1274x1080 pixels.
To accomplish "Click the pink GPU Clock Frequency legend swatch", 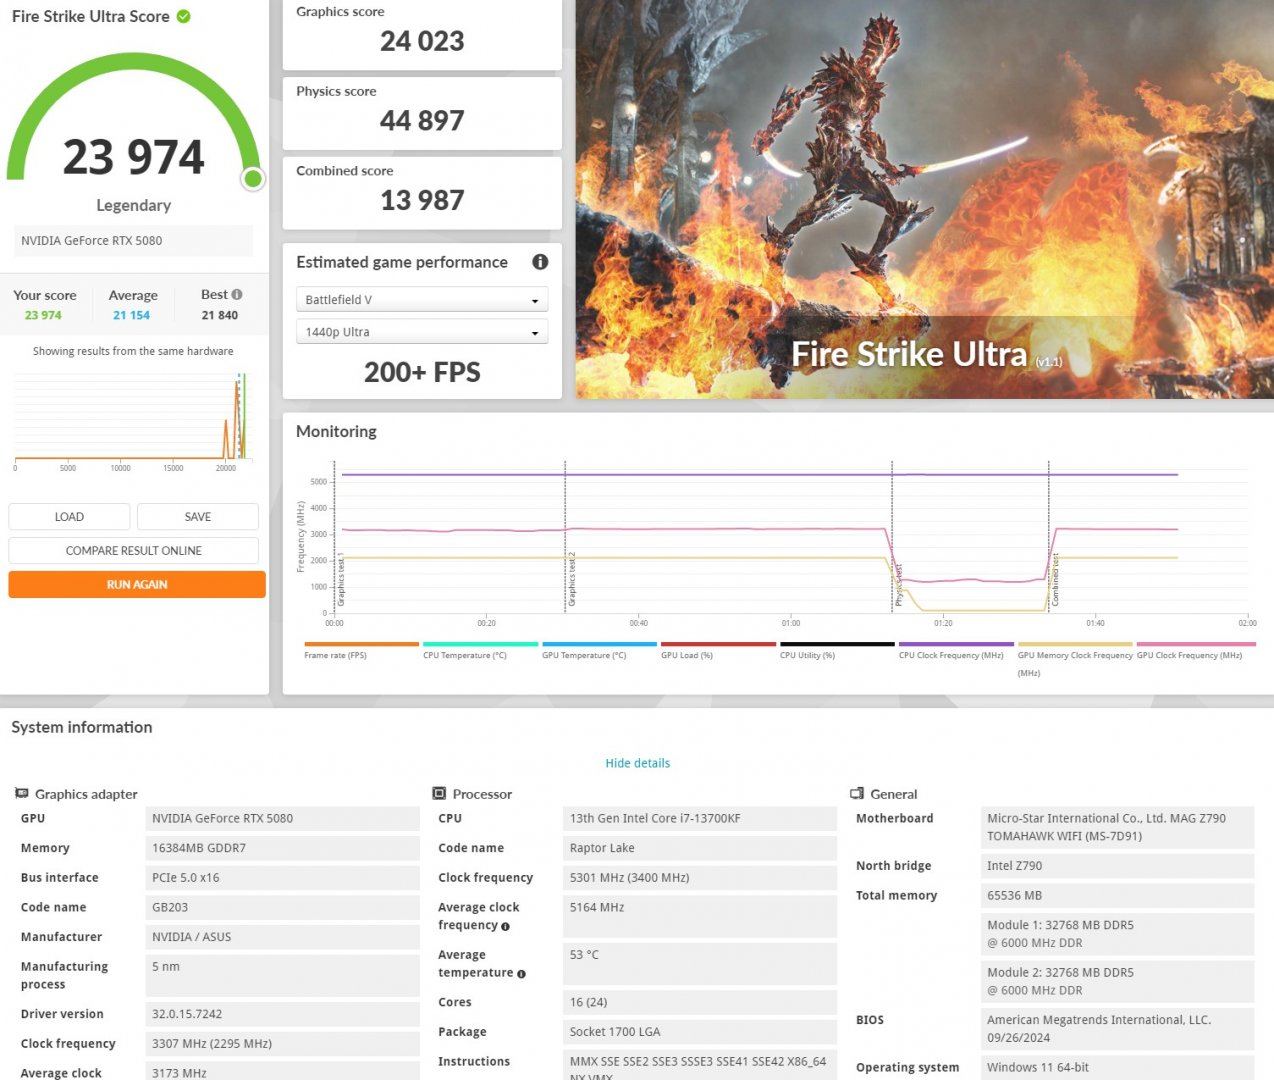I will pyautogui.click(x=1196, y=644).
